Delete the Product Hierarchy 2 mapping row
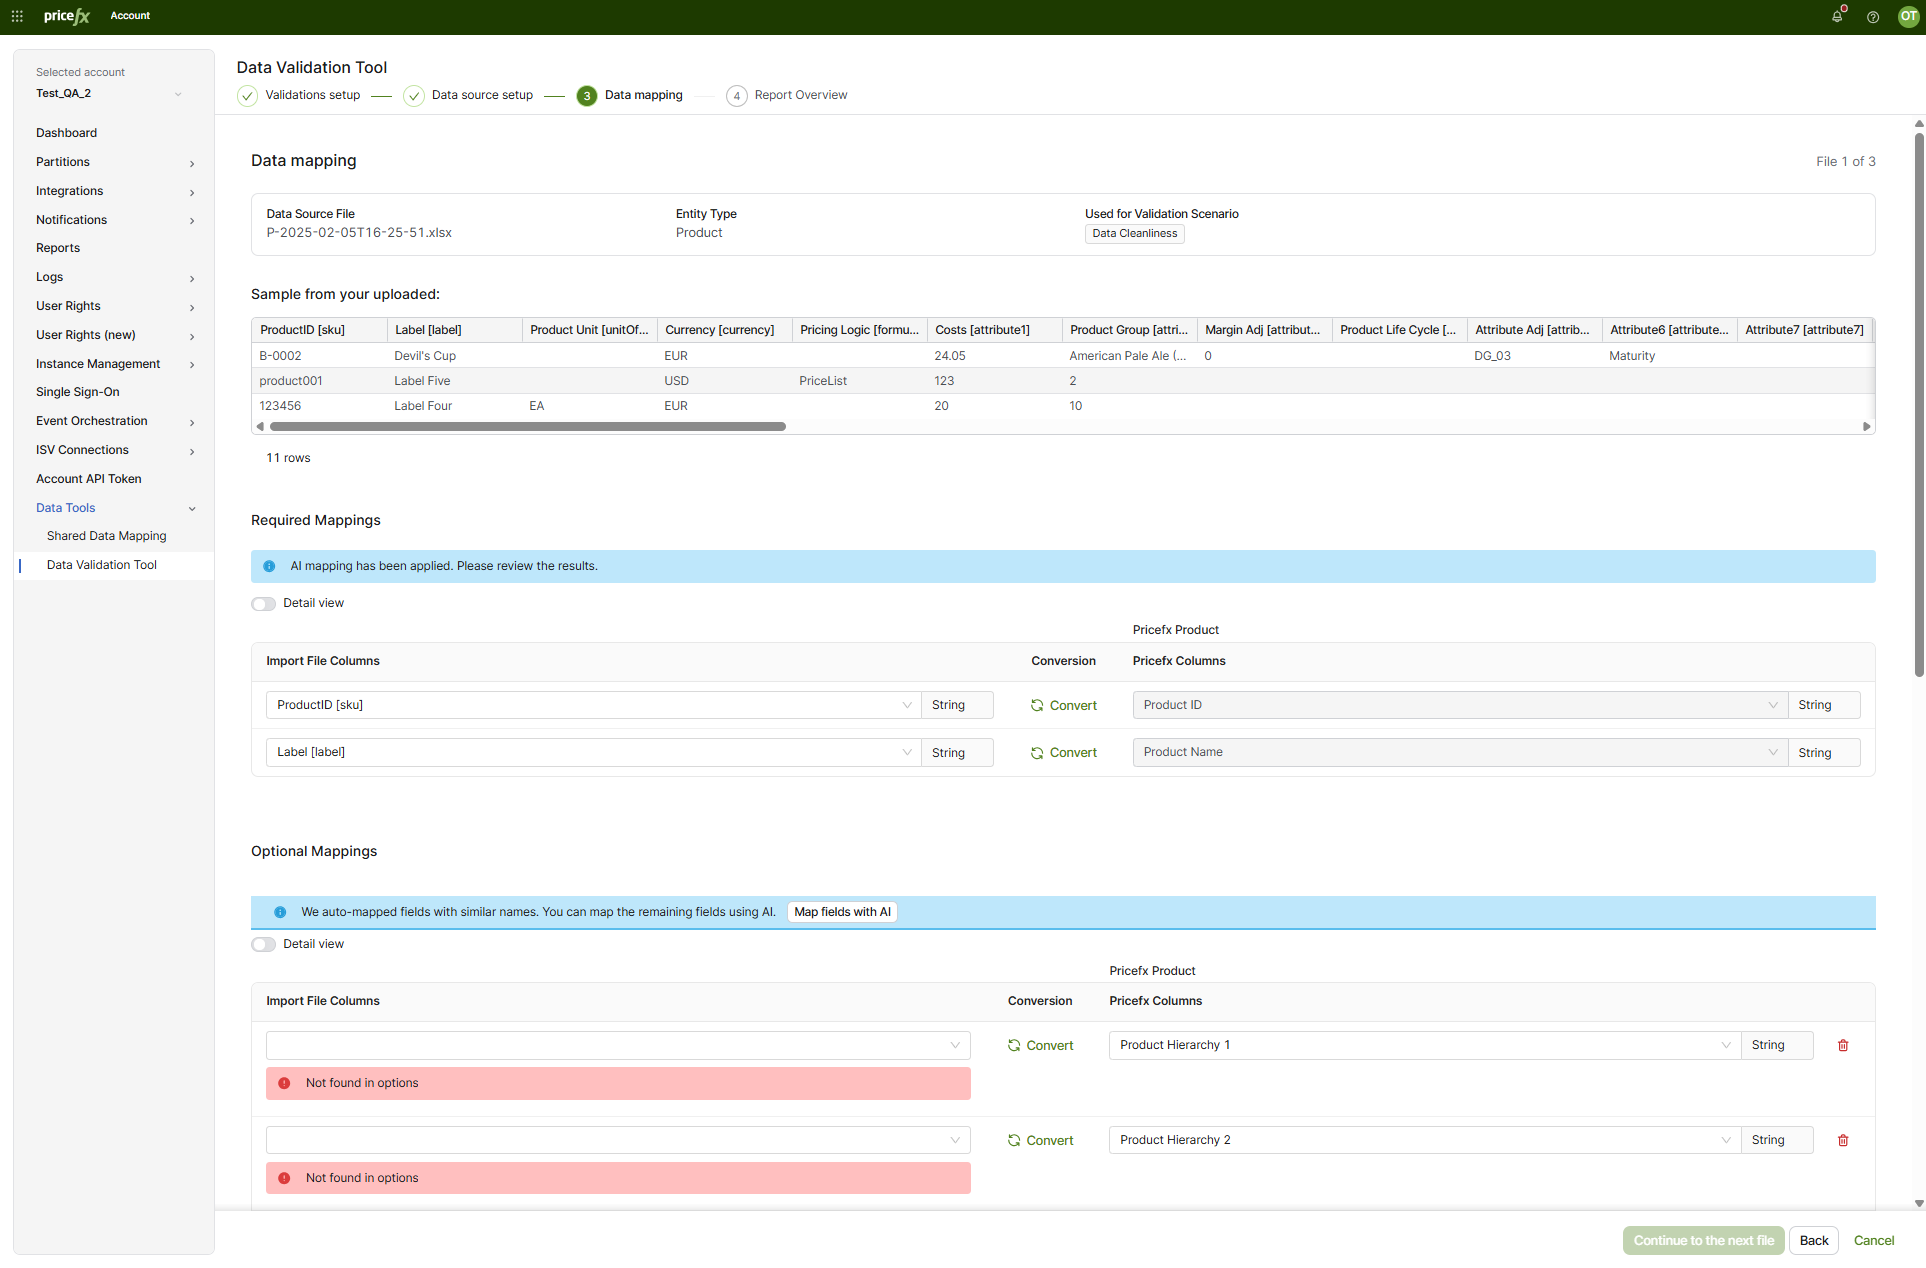Viewport: 1926px width, 1268px height. click(x=1843, y=1140)
